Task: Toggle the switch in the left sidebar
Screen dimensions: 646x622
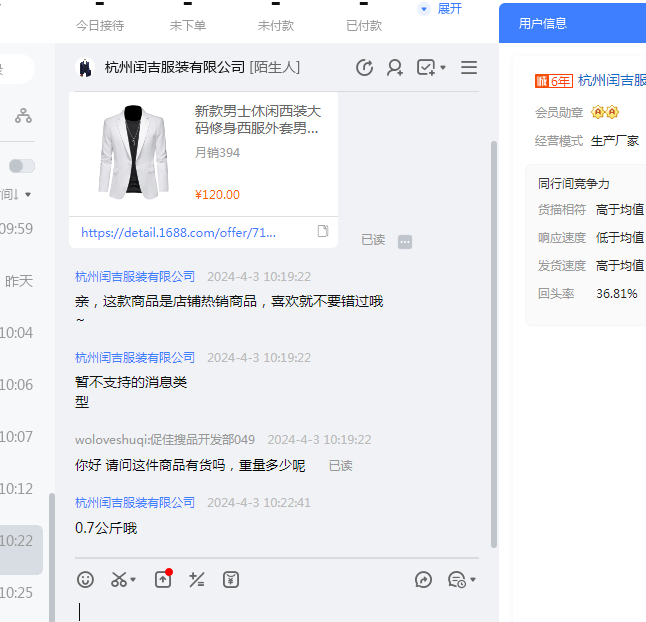Action: [x=22, y=166]
